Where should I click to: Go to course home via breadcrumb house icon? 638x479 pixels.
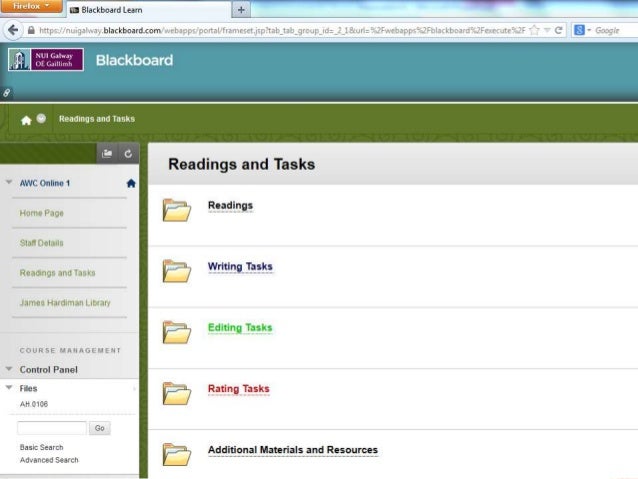[x=26, y=120]
